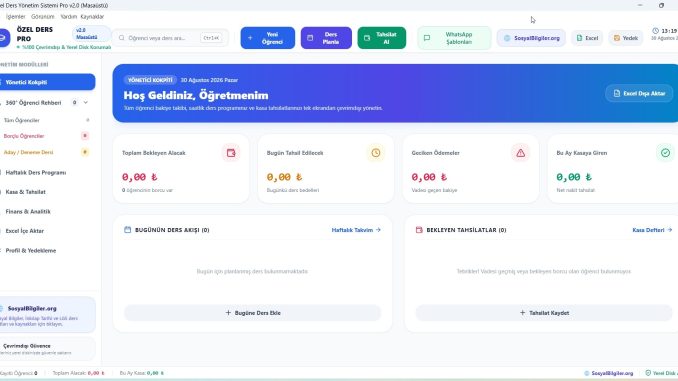Image resolution: width=678 pixels, height=381 pixels.
Task: Click the 0,00 ₺ Toplam Bekleyen Alacak amount
Action: click(x=139, y=177)
